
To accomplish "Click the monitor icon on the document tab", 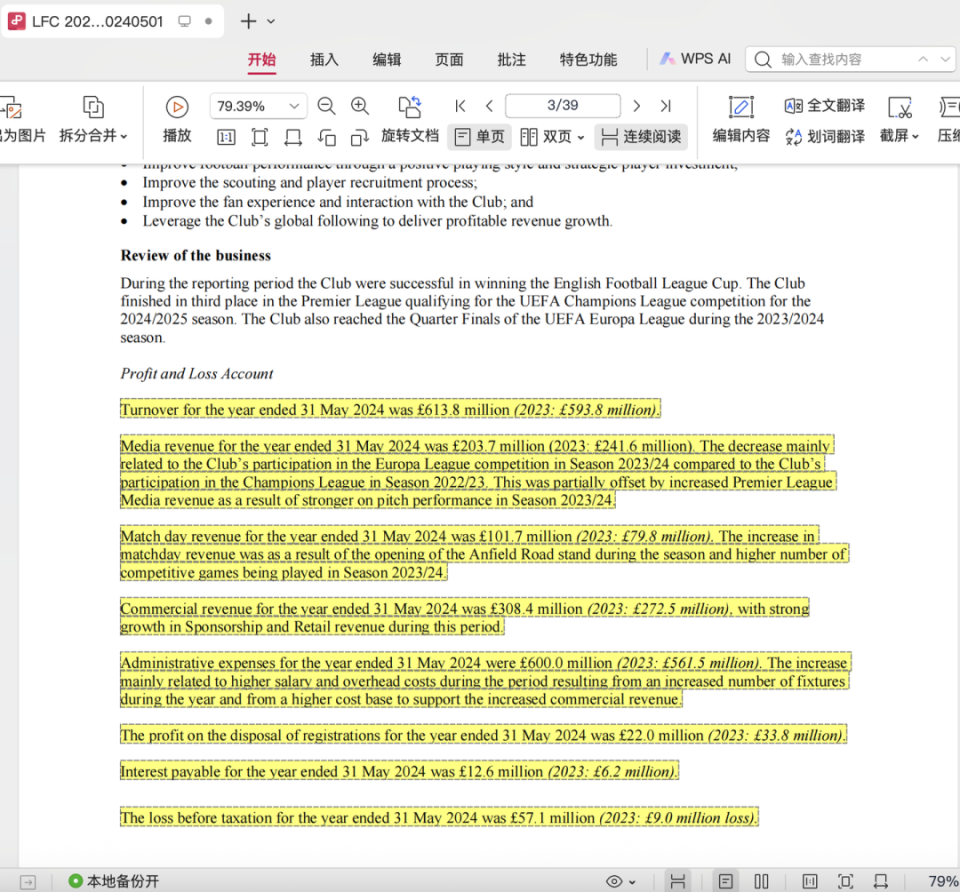I will [184, 21].
